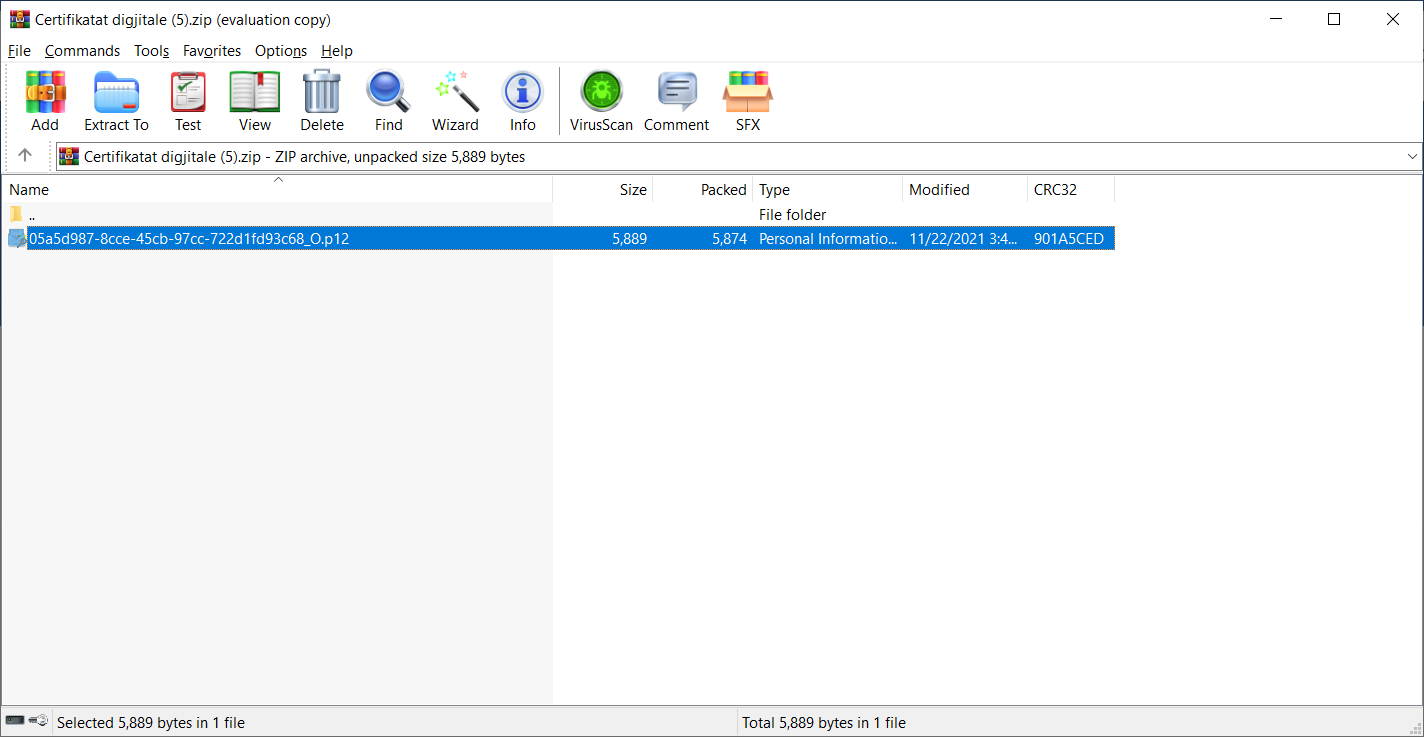Click the modified date 11/22/2021 cell
1424x737 pixels.
(x=965, y=239)
